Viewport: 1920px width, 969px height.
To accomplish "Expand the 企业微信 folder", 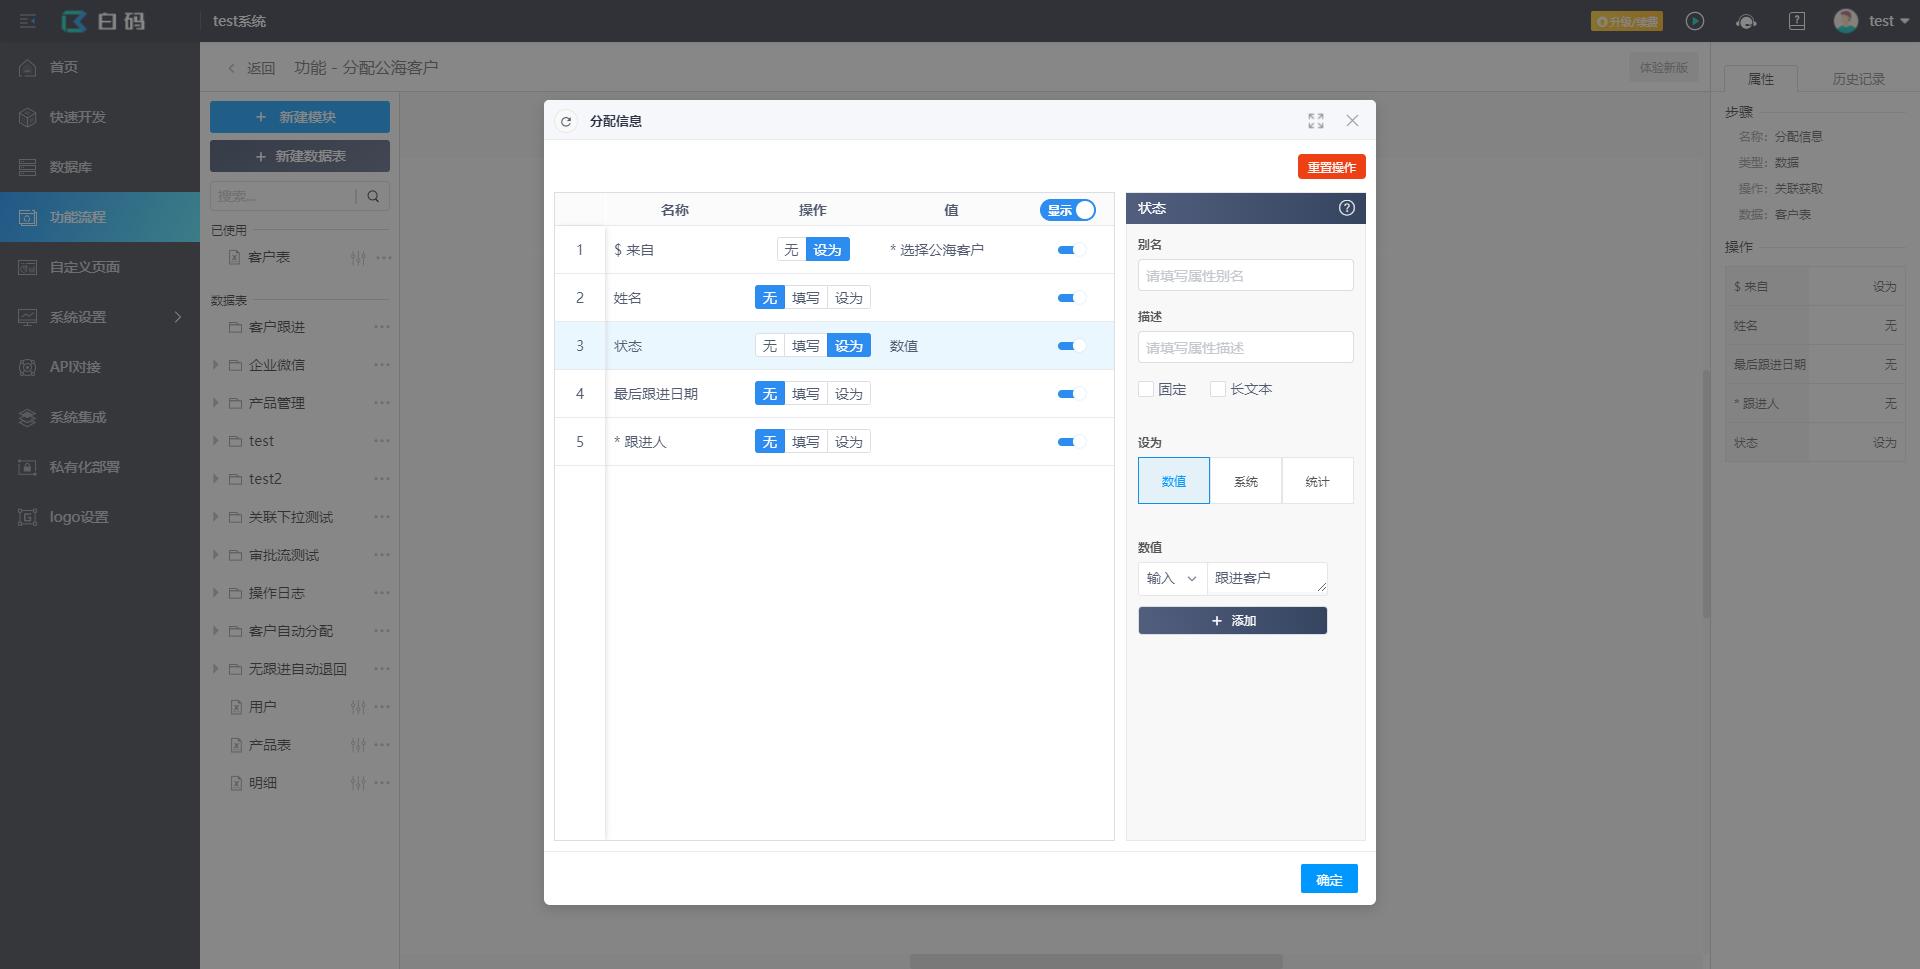I will (x=215, y=365).
